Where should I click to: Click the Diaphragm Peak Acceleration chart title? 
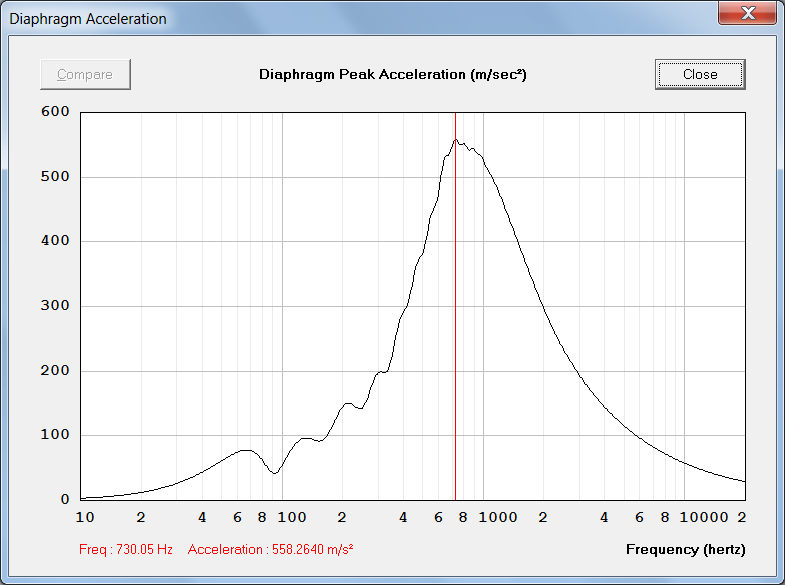(392, 75)
